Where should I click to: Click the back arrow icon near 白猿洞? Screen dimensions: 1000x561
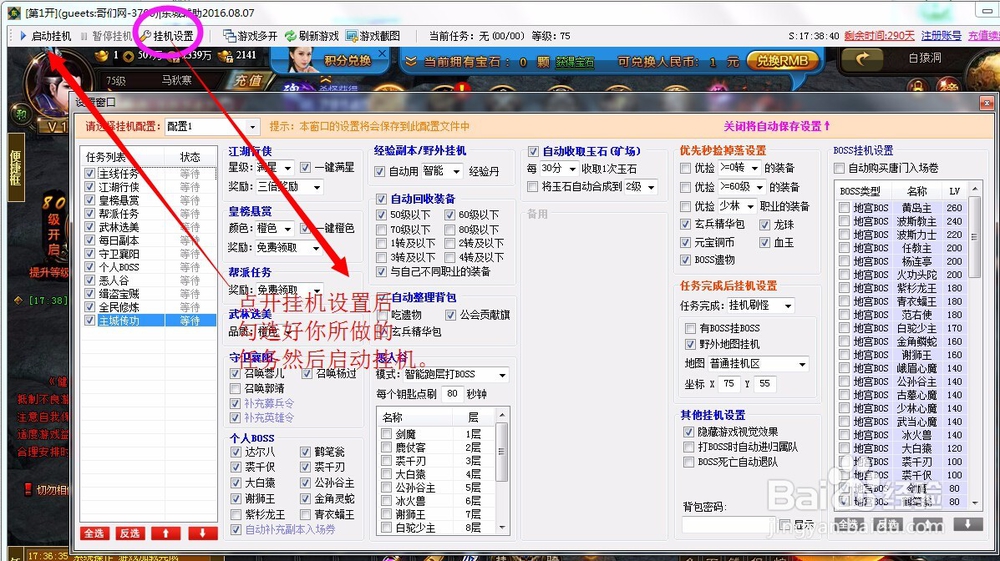click(x=863, y=59)
